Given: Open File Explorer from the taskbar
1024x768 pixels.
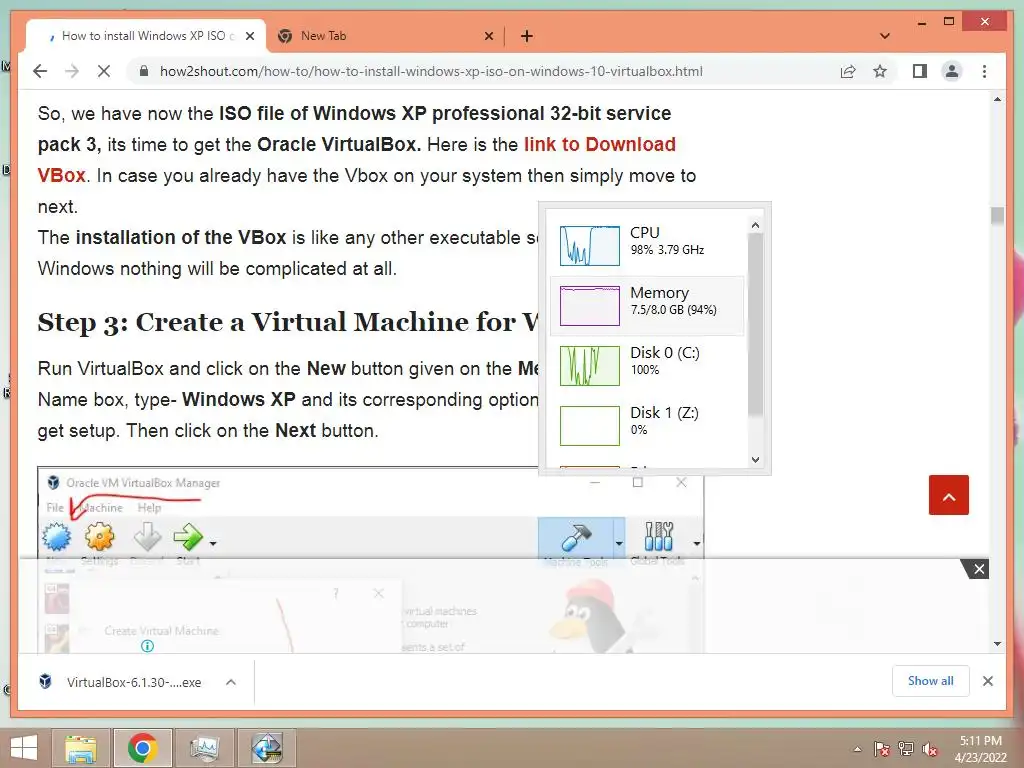Looking at the screenshot, I should [x=81, y=748].
